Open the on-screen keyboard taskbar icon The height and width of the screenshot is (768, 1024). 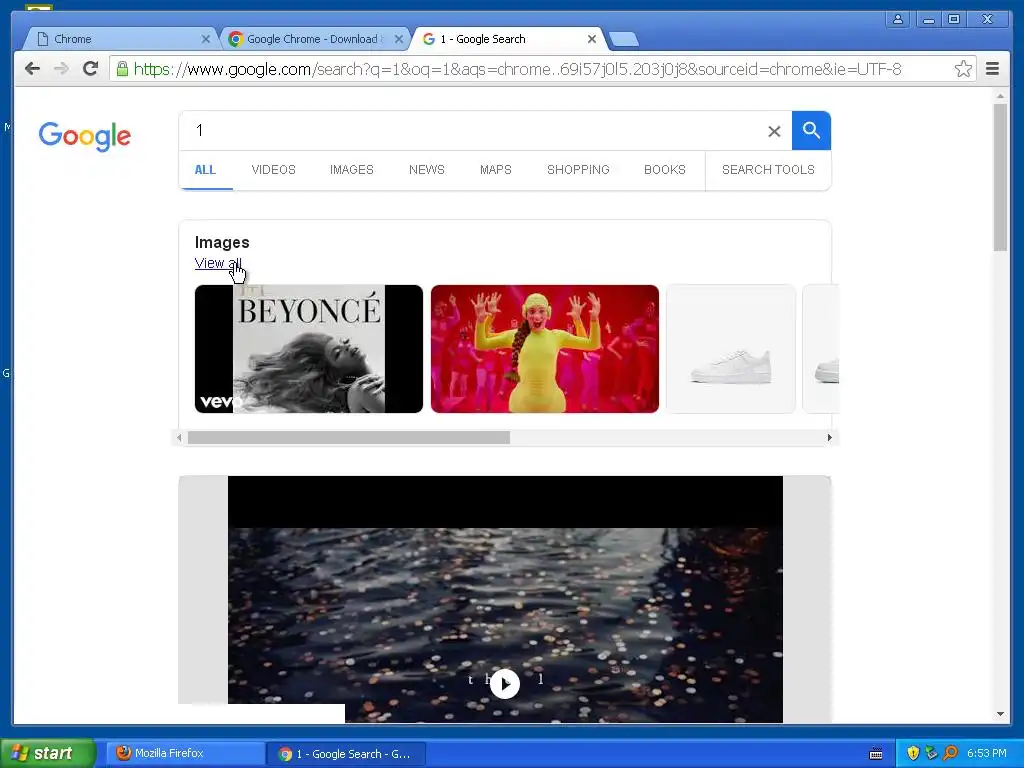pos(876,754)
